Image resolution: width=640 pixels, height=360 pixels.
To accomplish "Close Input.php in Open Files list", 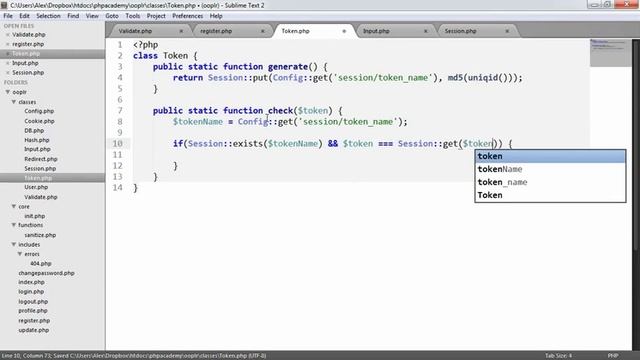I will tap(7, 63).
